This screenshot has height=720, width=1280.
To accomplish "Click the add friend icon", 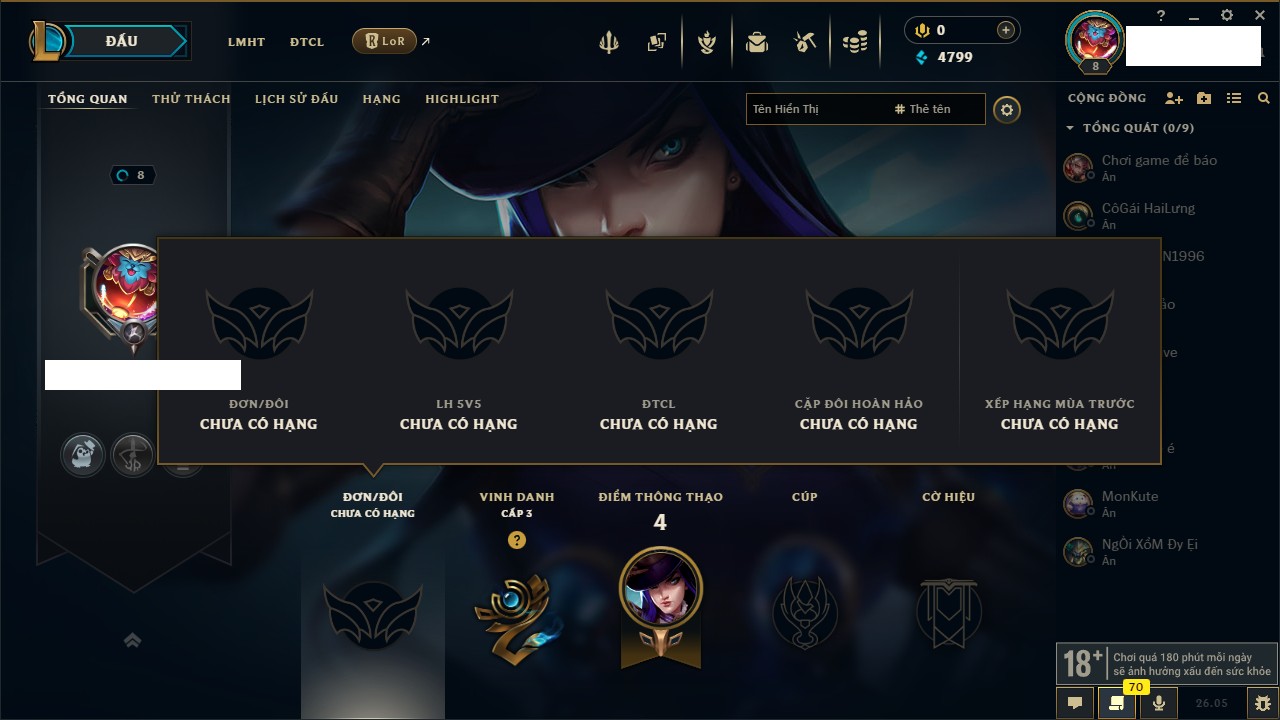I will pos(1174,98).
